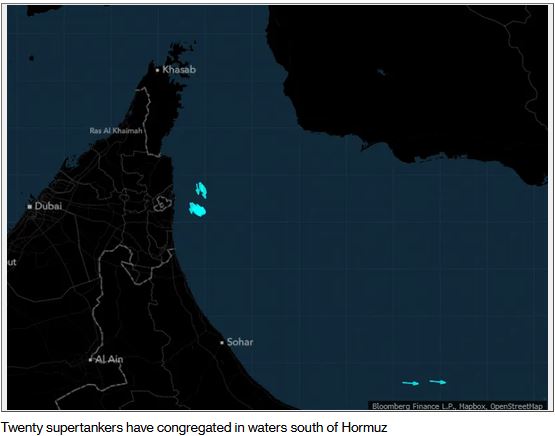The height and width of the screenshot is (436, 555).
Task: Select the Sohar map label
Action: coord(240,342)
